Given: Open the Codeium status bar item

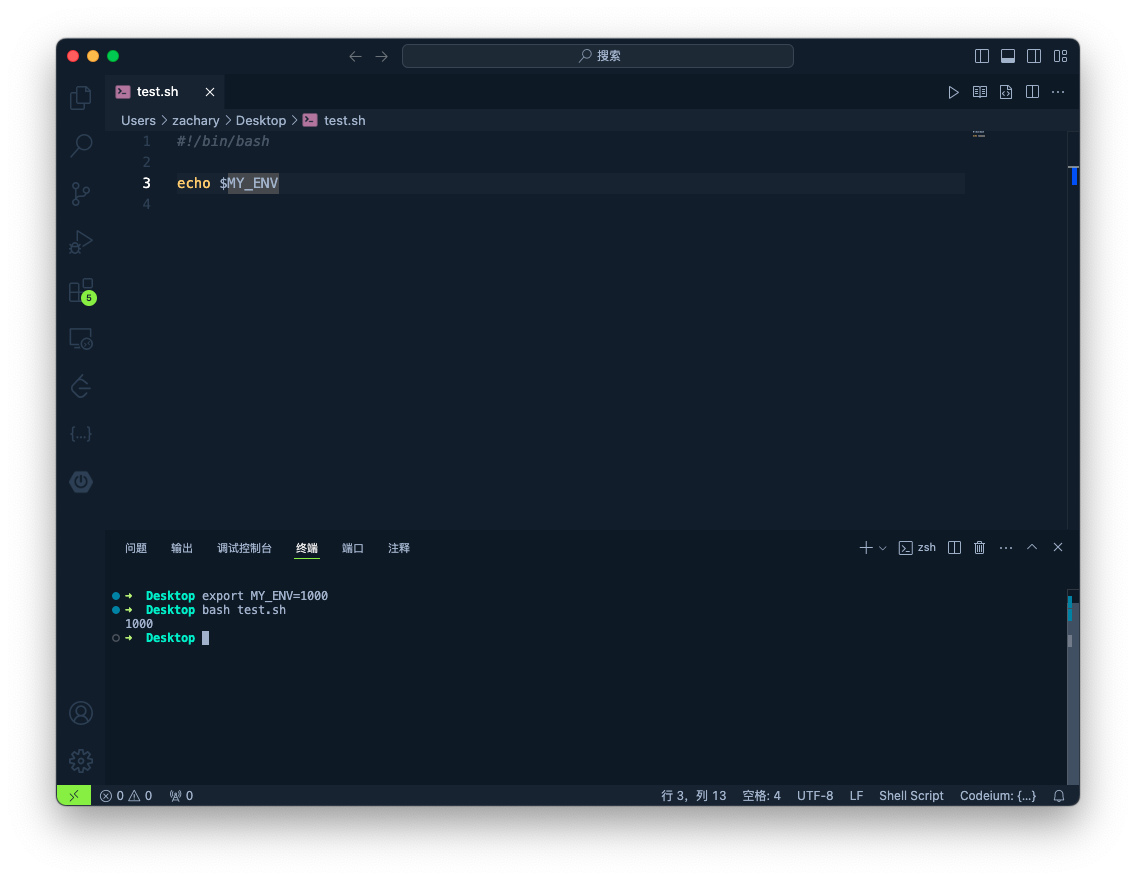Looking at the screenshot, I should coord(998,796).
